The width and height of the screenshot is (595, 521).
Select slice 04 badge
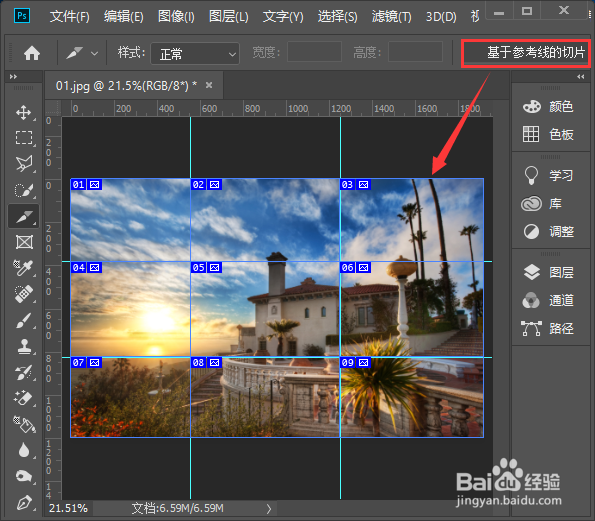(86, 268)
